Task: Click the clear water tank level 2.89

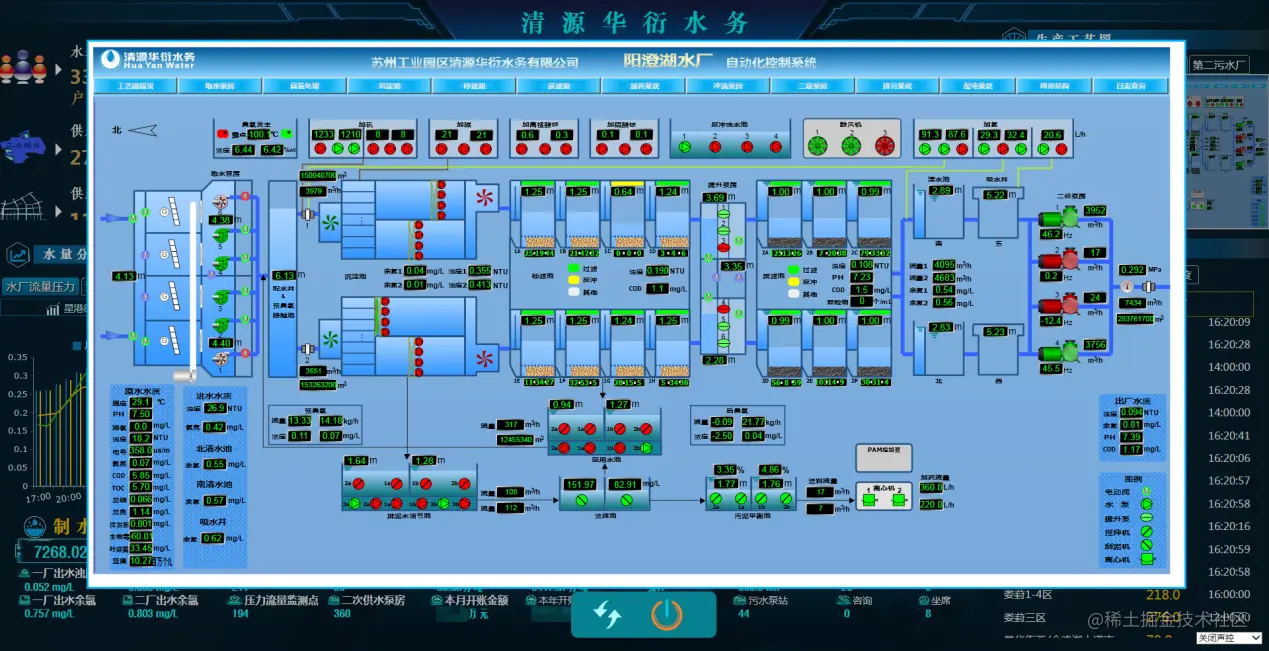Action: [941, 190]
